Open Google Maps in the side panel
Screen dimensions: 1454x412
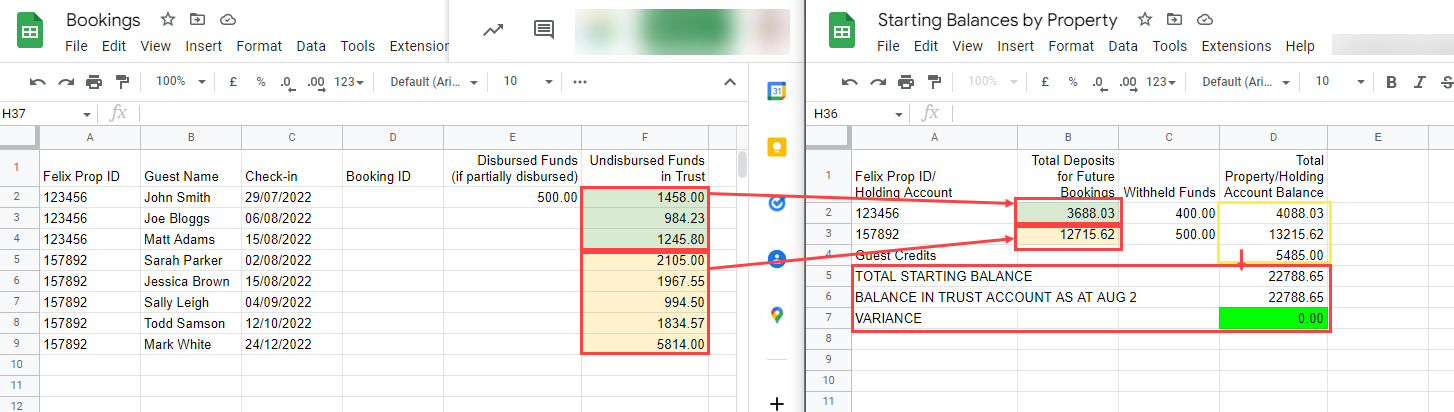776,315
